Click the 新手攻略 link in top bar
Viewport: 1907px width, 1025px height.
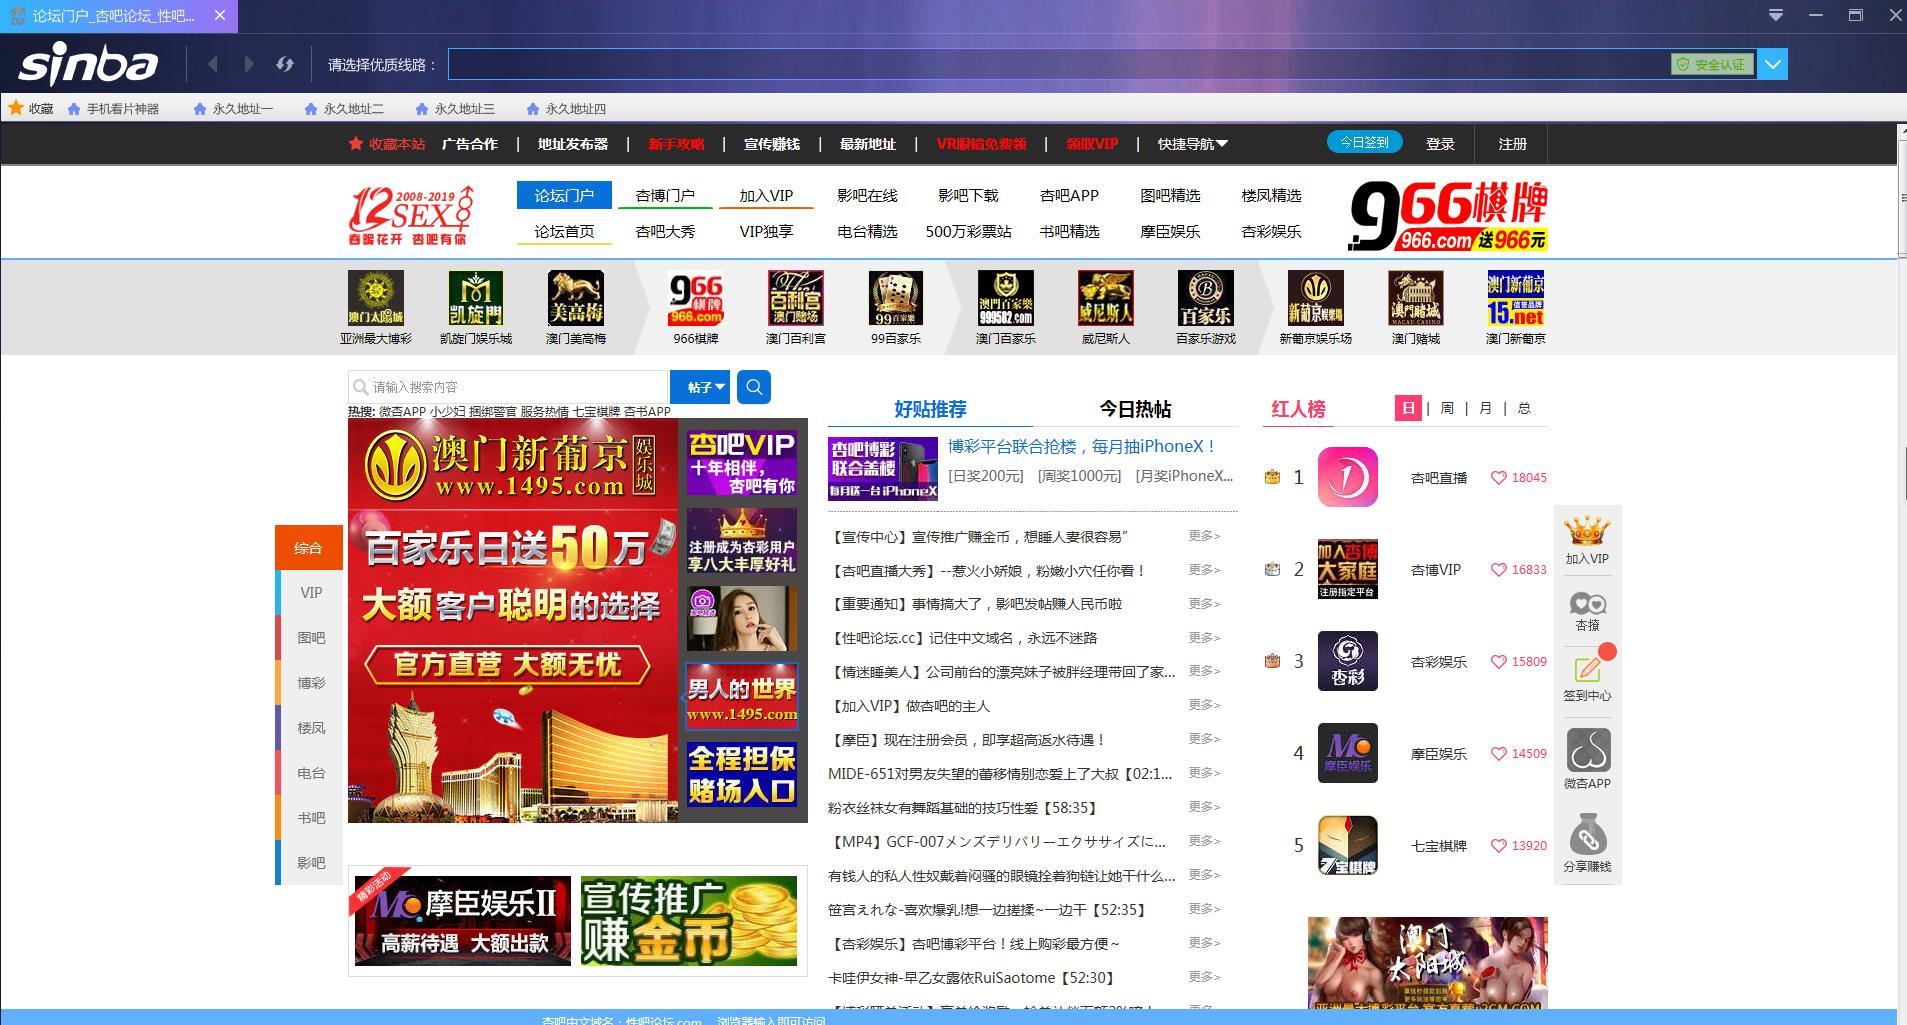click(676, 144)
